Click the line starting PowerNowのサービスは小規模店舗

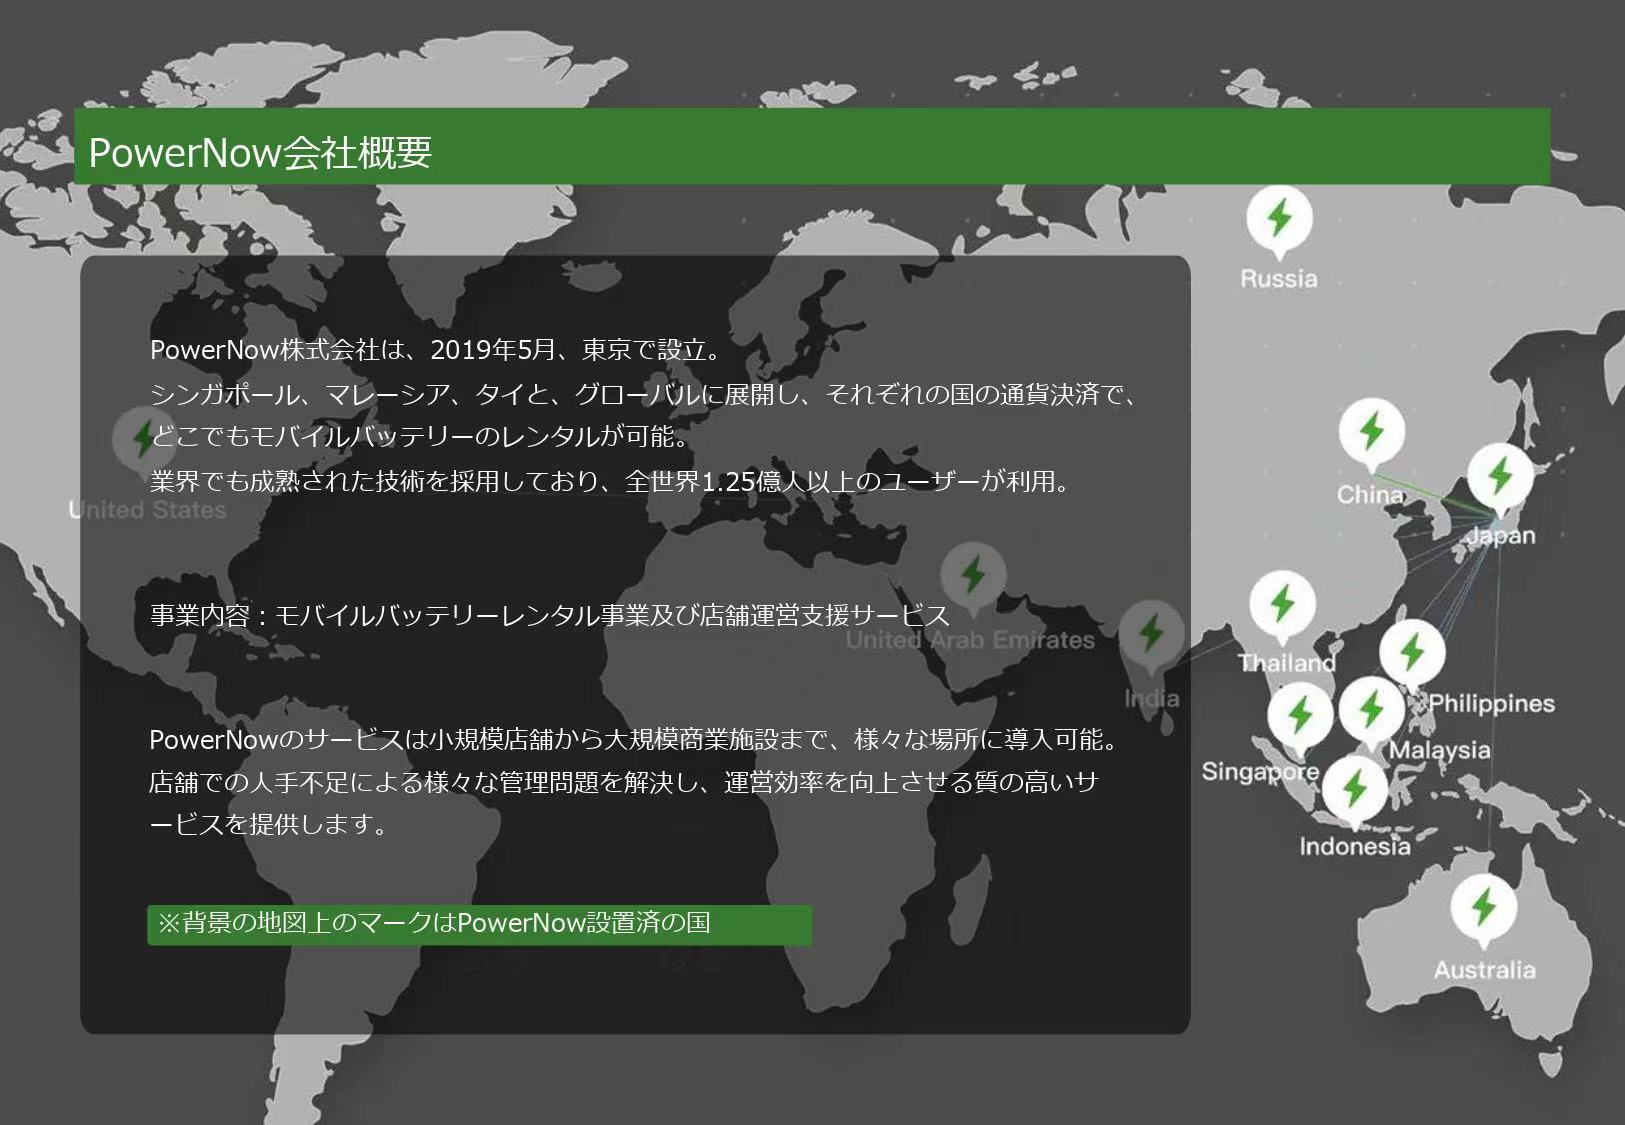[x=634, y=740]
